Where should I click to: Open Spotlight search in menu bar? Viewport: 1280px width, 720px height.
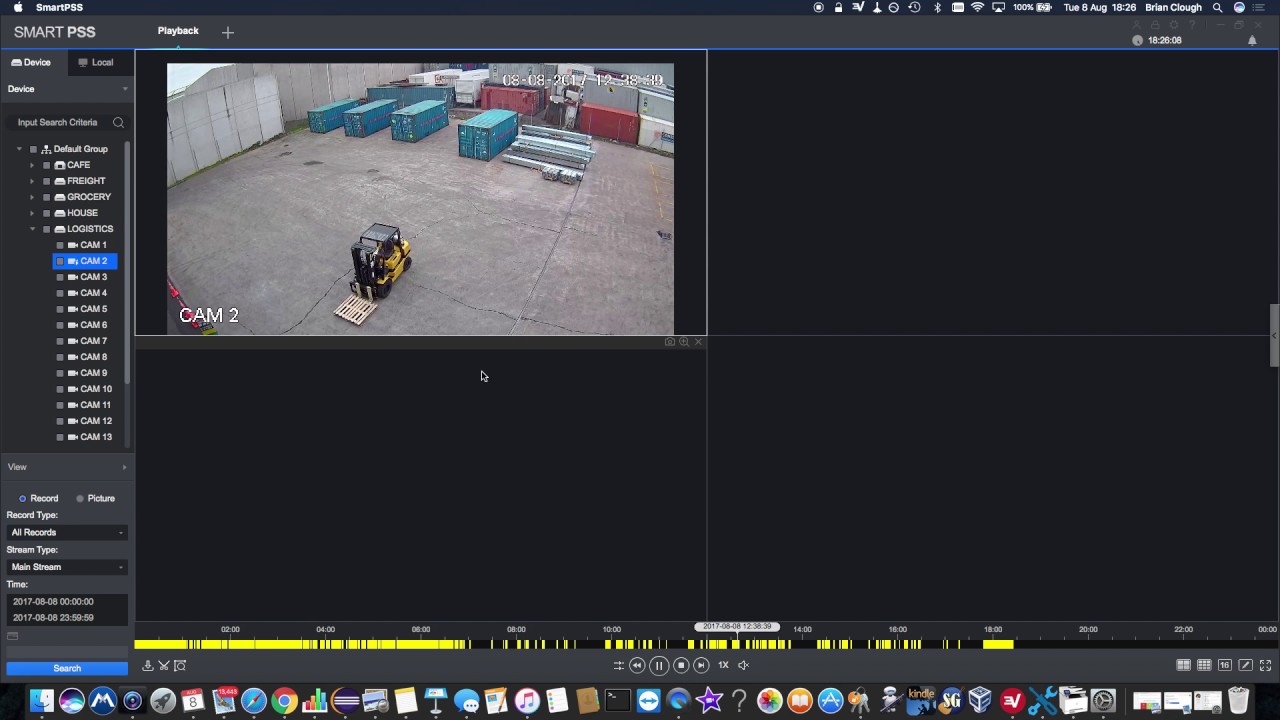1217,7
